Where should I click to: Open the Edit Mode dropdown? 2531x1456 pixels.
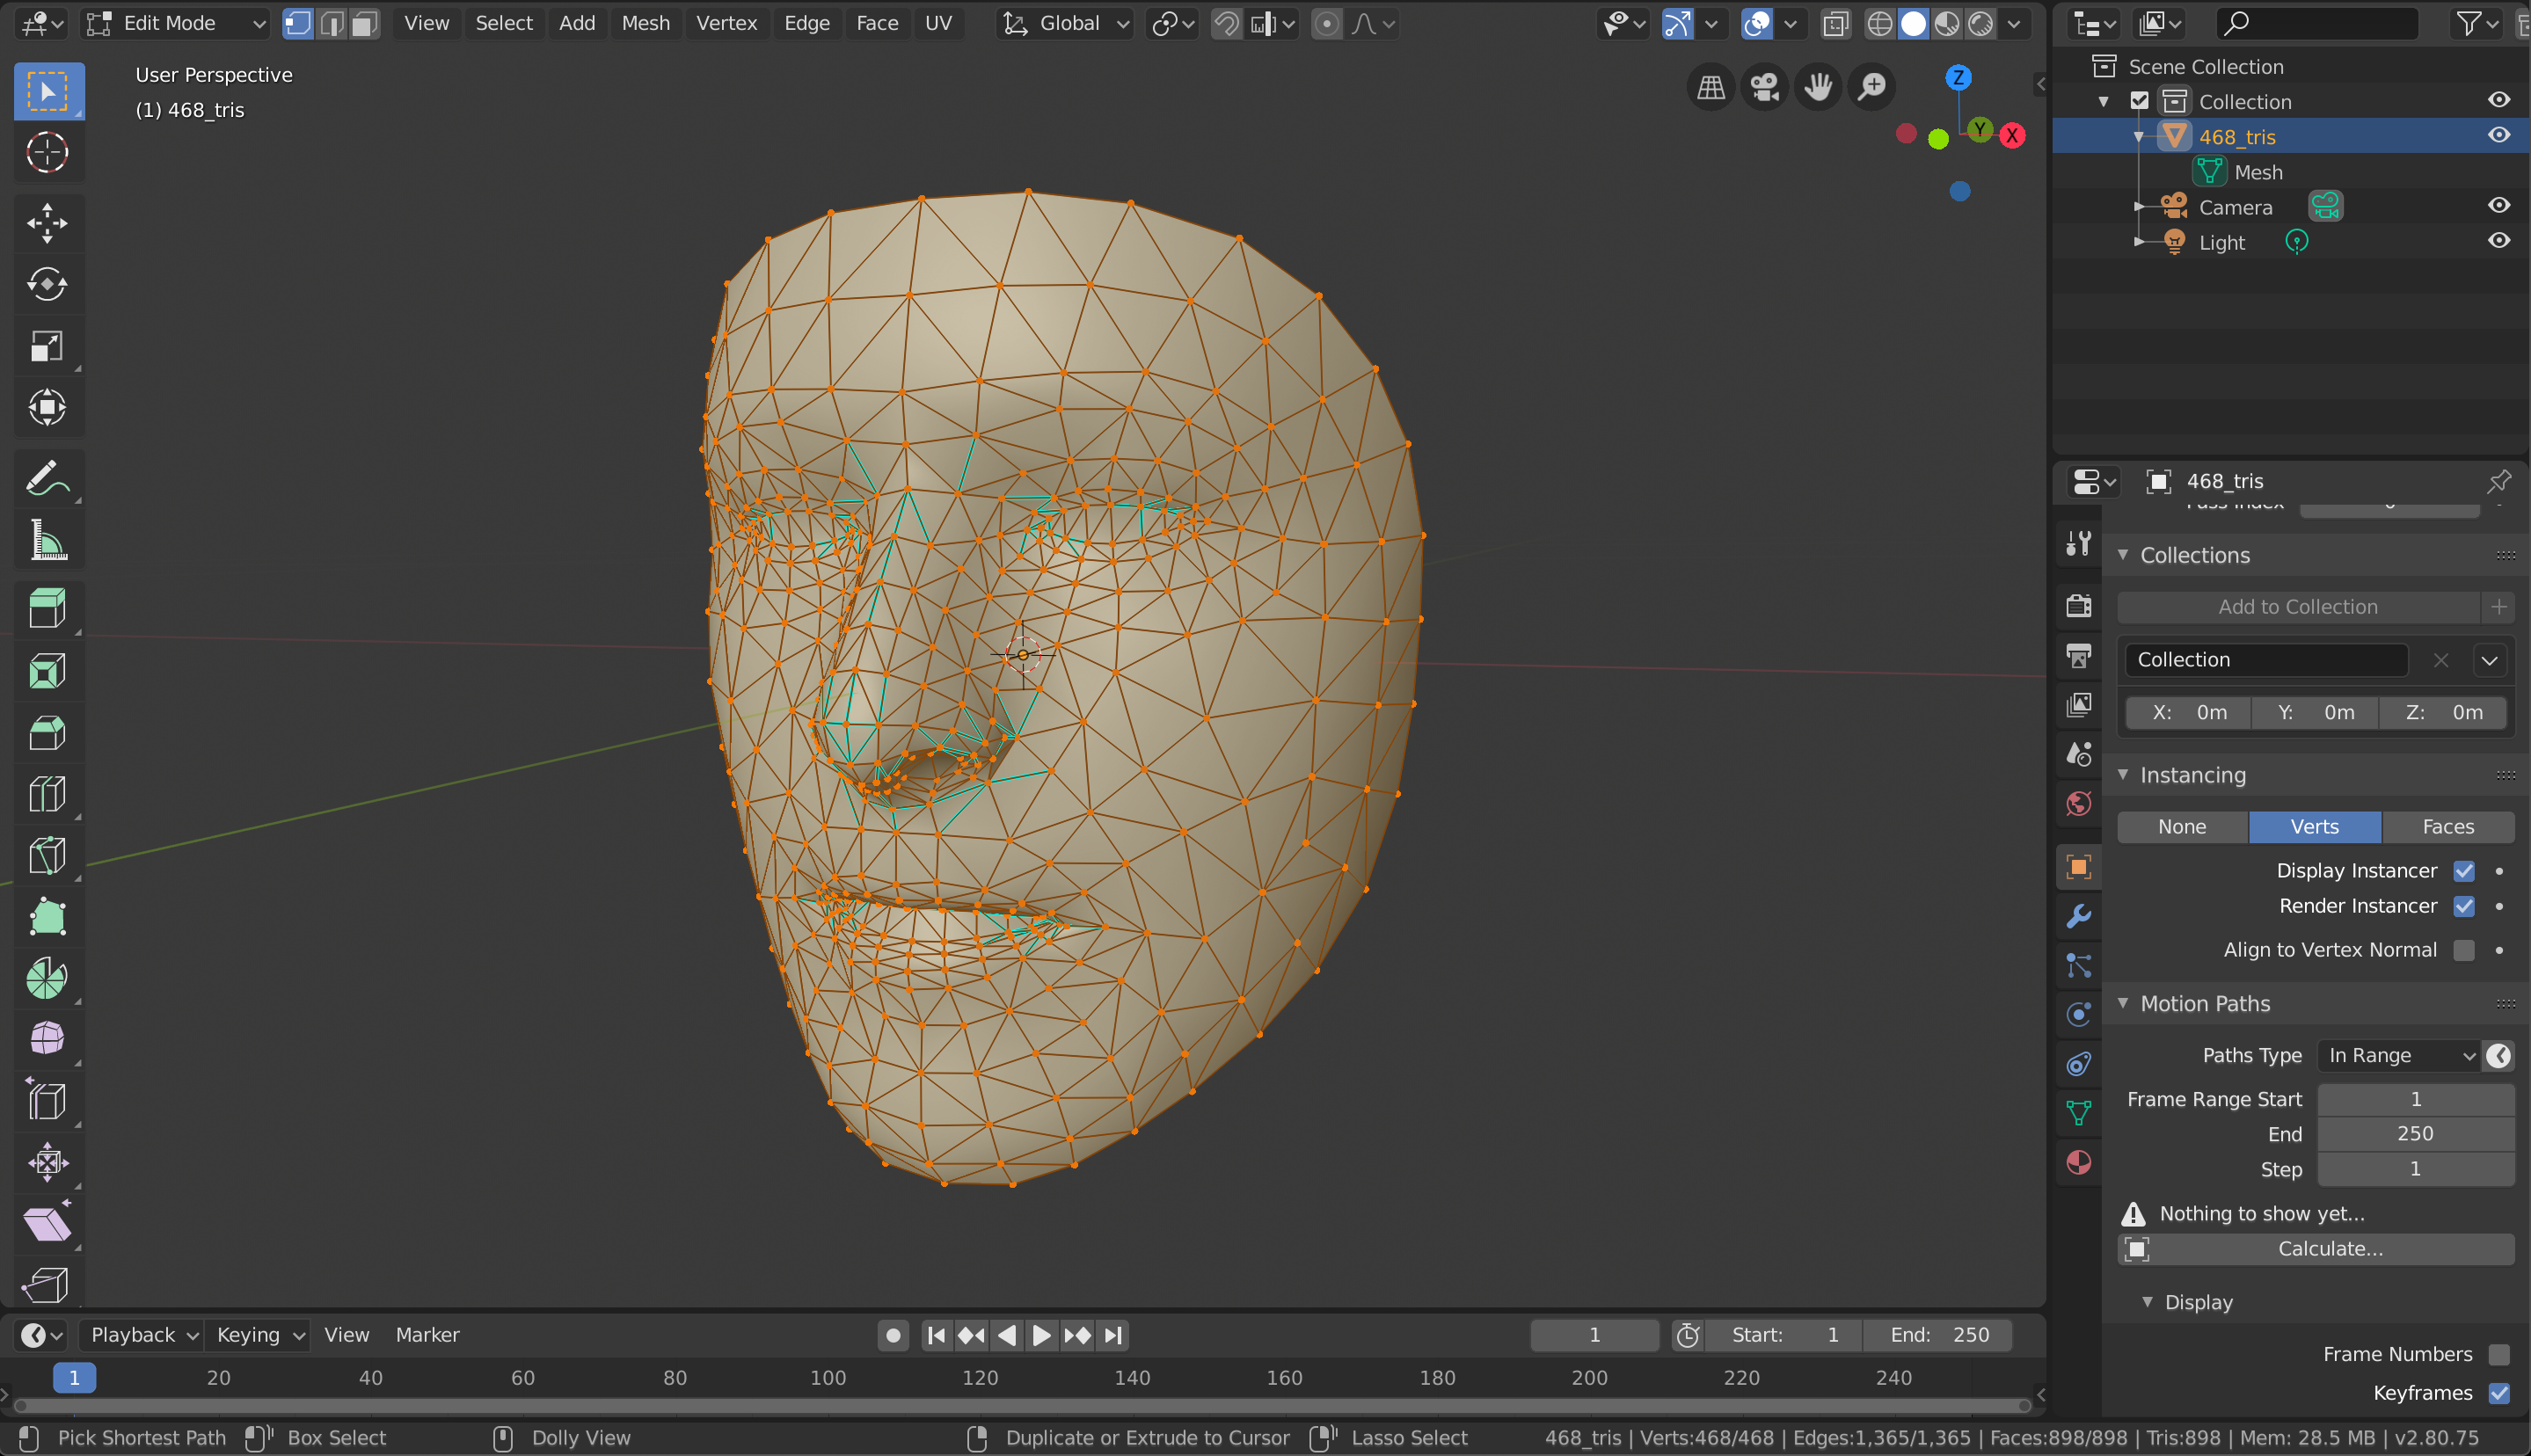(177, 23)
